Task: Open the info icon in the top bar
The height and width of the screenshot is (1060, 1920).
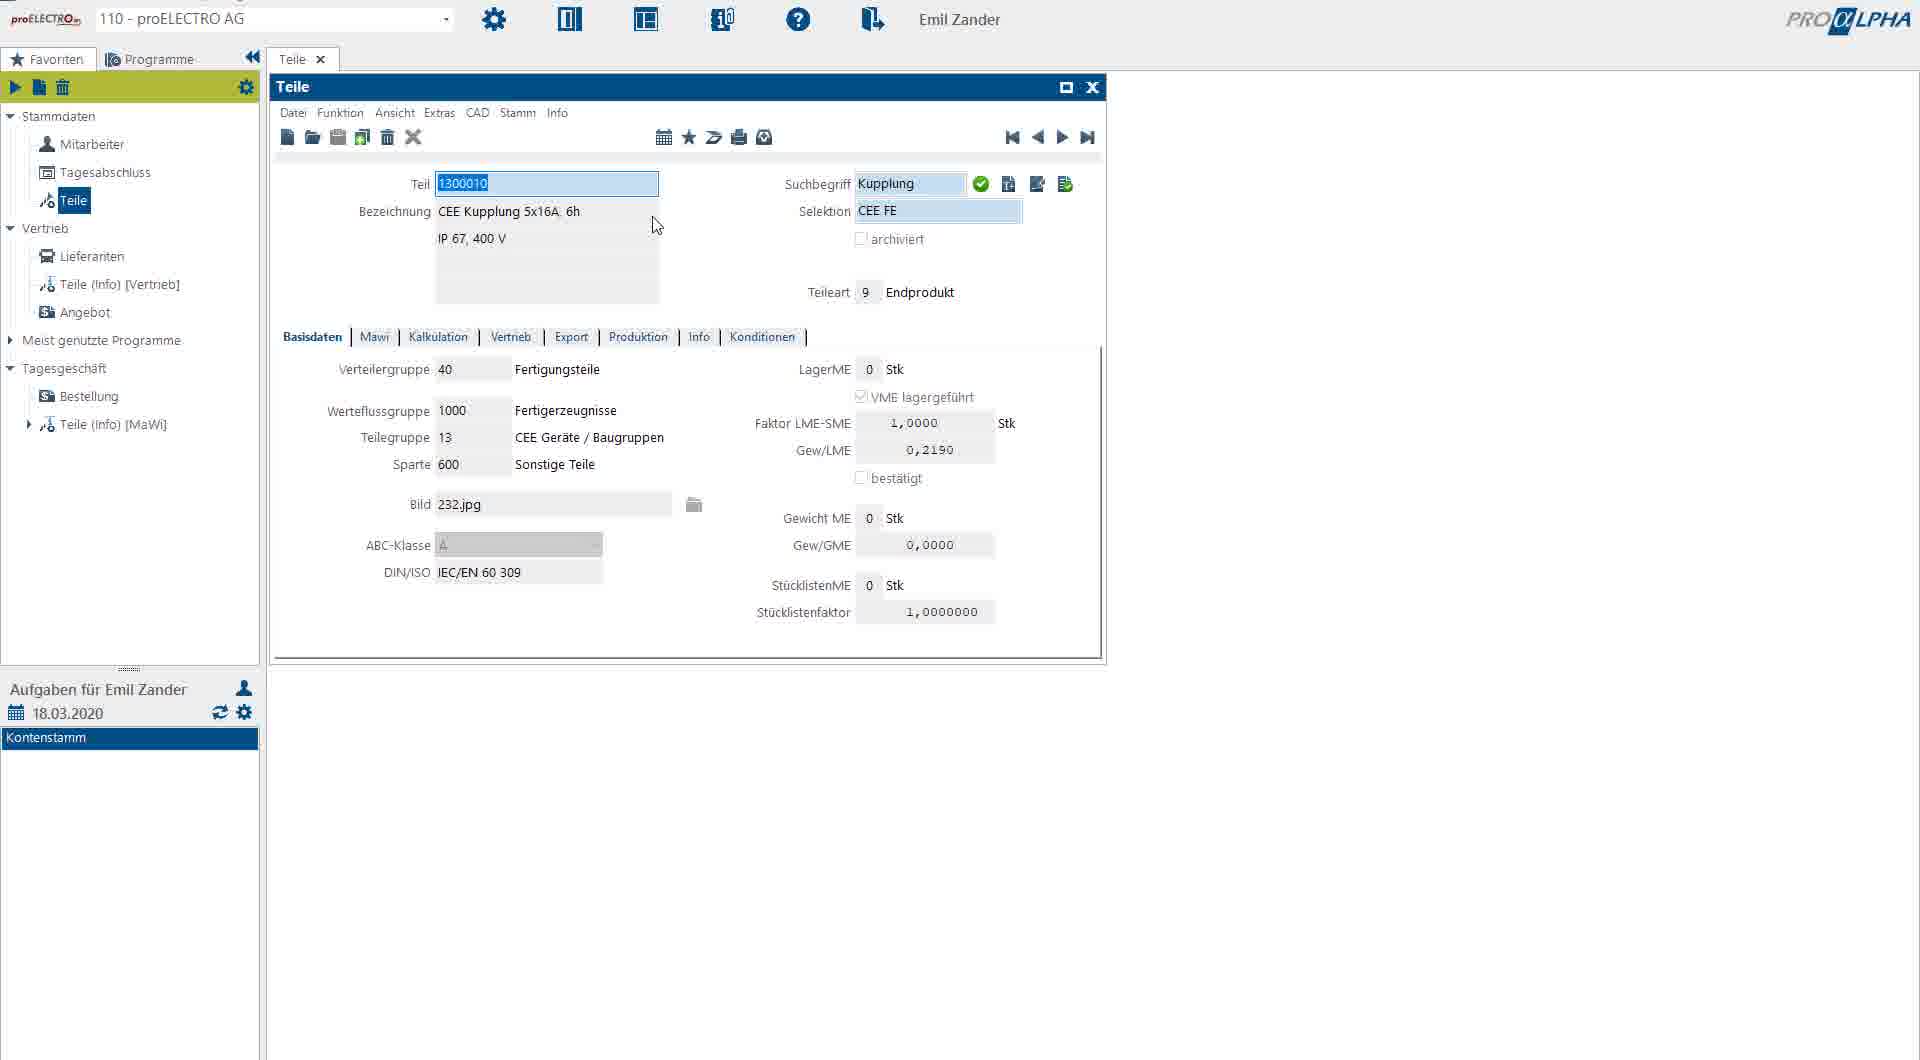Action: [x=722, y=19]
